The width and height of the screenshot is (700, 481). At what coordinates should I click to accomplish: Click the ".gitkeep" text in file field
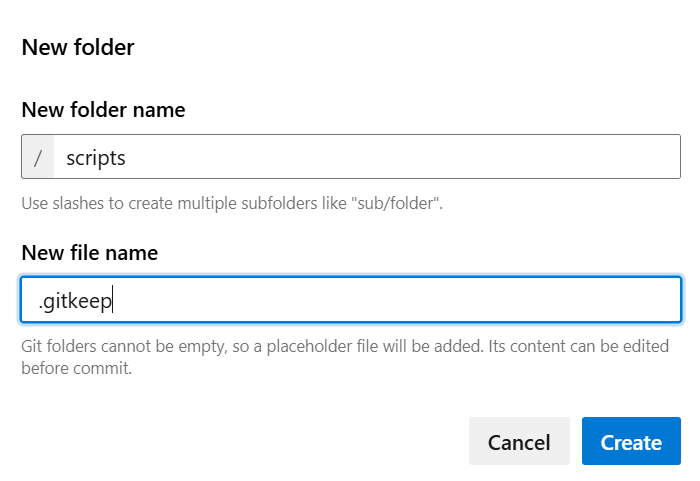pos(75,300)
